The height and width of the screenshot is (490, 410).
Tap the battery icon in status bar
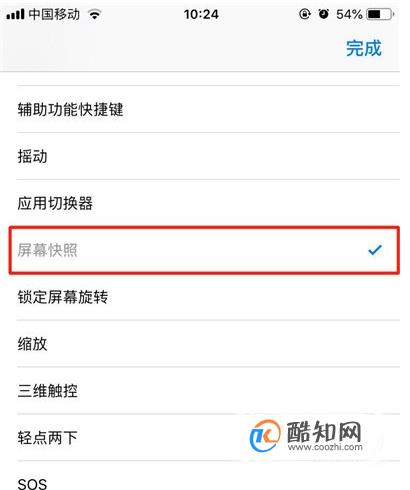[380, 14]
